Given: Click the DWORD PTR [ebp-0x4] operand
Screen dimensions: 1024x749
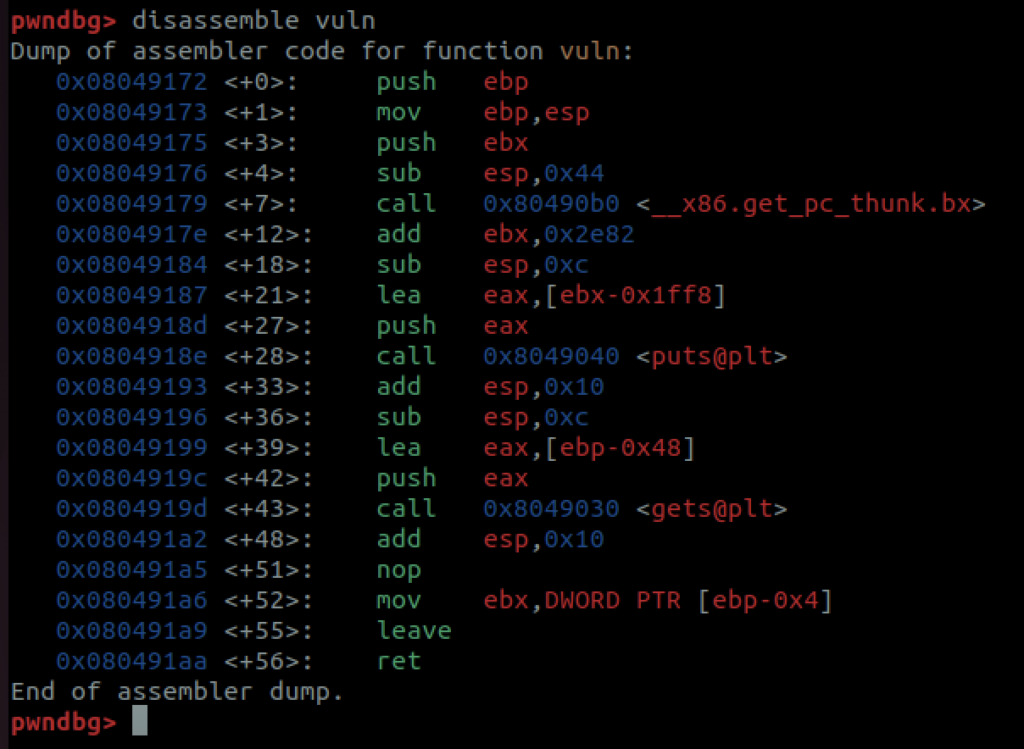Looking at the screenshot, I should pyautogui.click(x=688, y=600).
